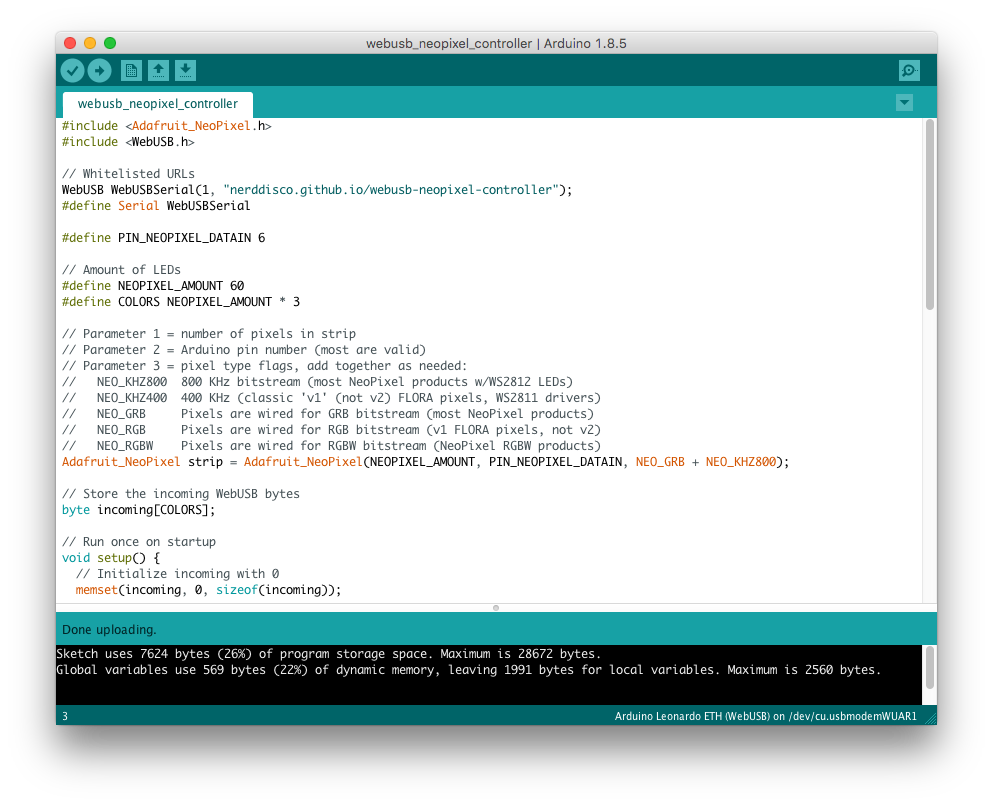This screenshot has width=993, height=805.
Task: Click the nerddisco.github.io URL string
Action: [391, 190]
